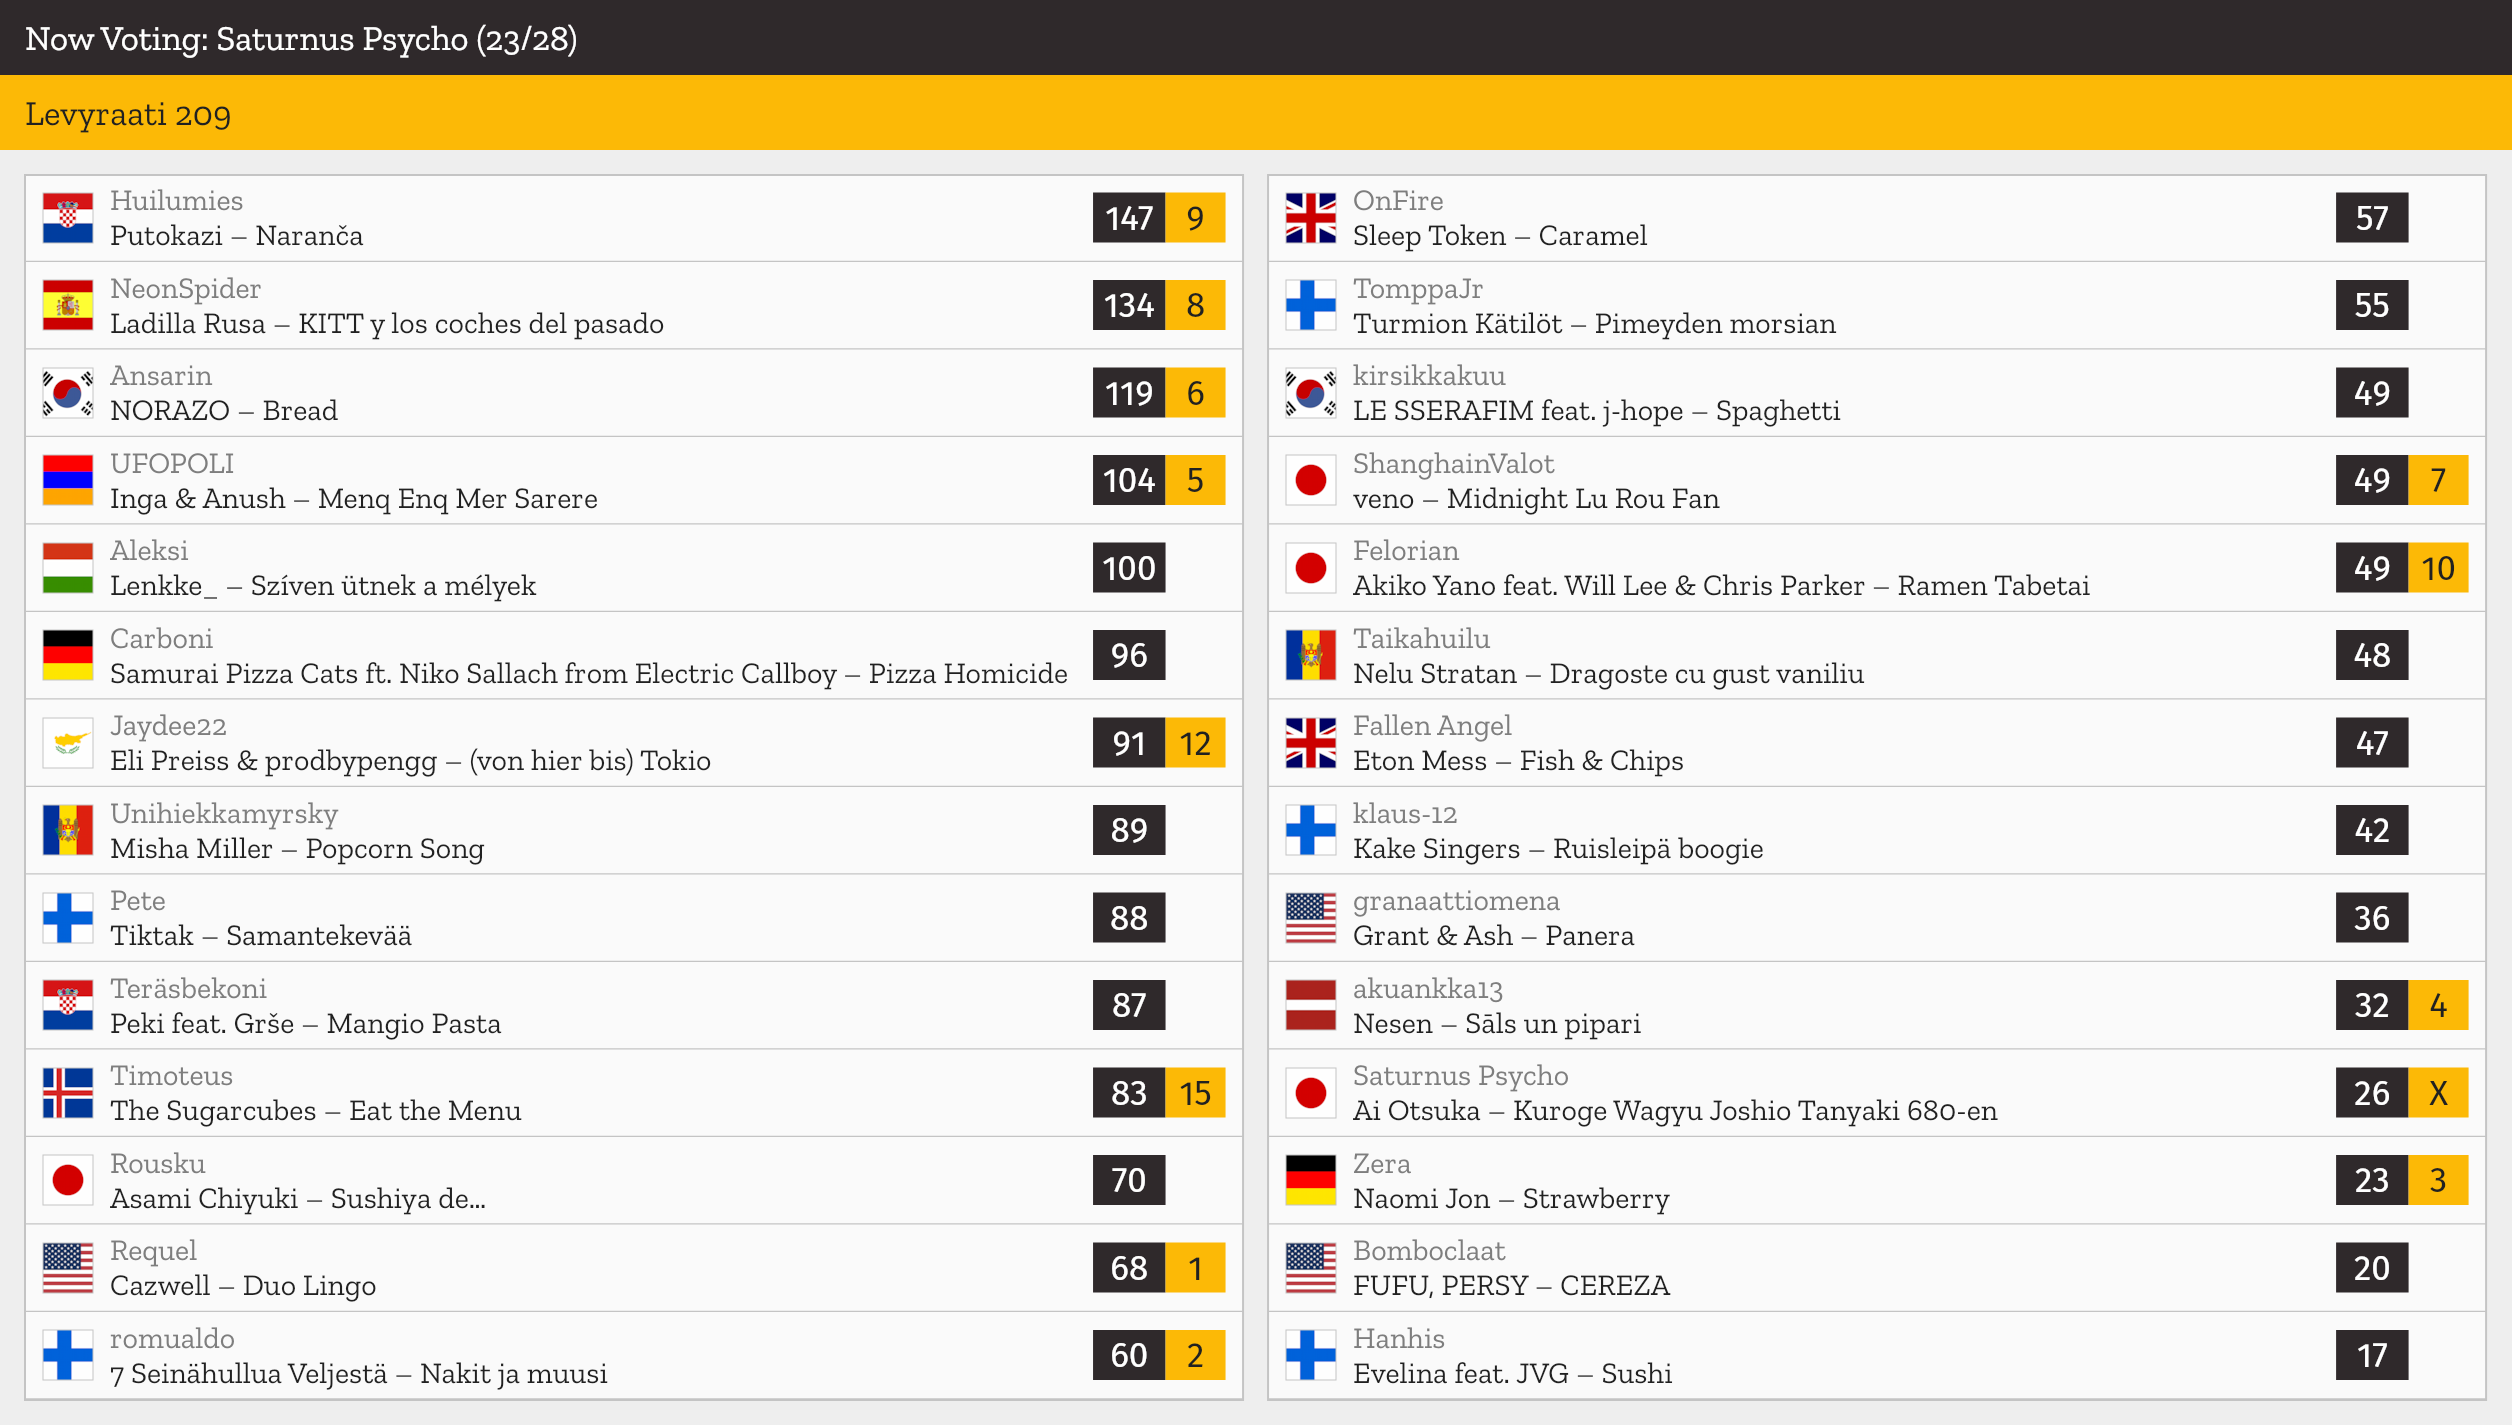The height and width of the screenshot is (1425, 2512).
Task: Click the Latvian flag for akuankka13
Action: [x=1311, y=1005]
